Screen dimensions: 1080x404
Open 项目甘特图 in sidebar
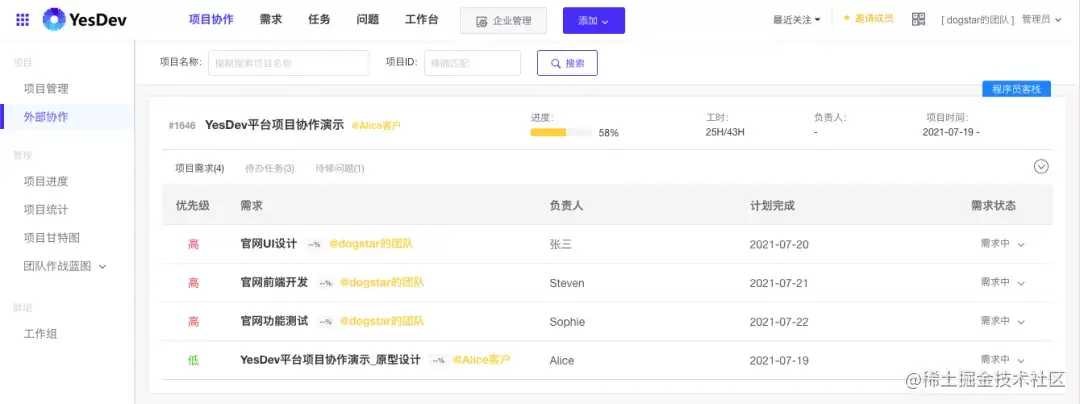52,238
